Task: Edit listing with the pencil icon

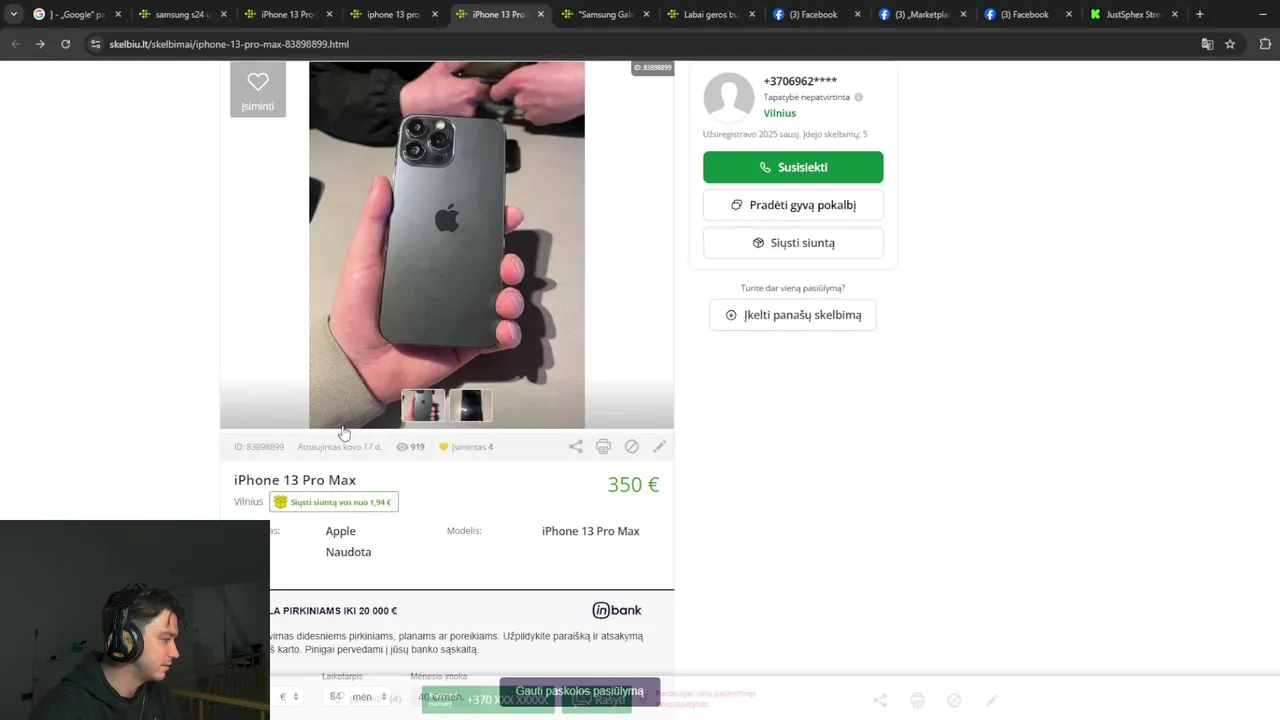Action: 659,447
